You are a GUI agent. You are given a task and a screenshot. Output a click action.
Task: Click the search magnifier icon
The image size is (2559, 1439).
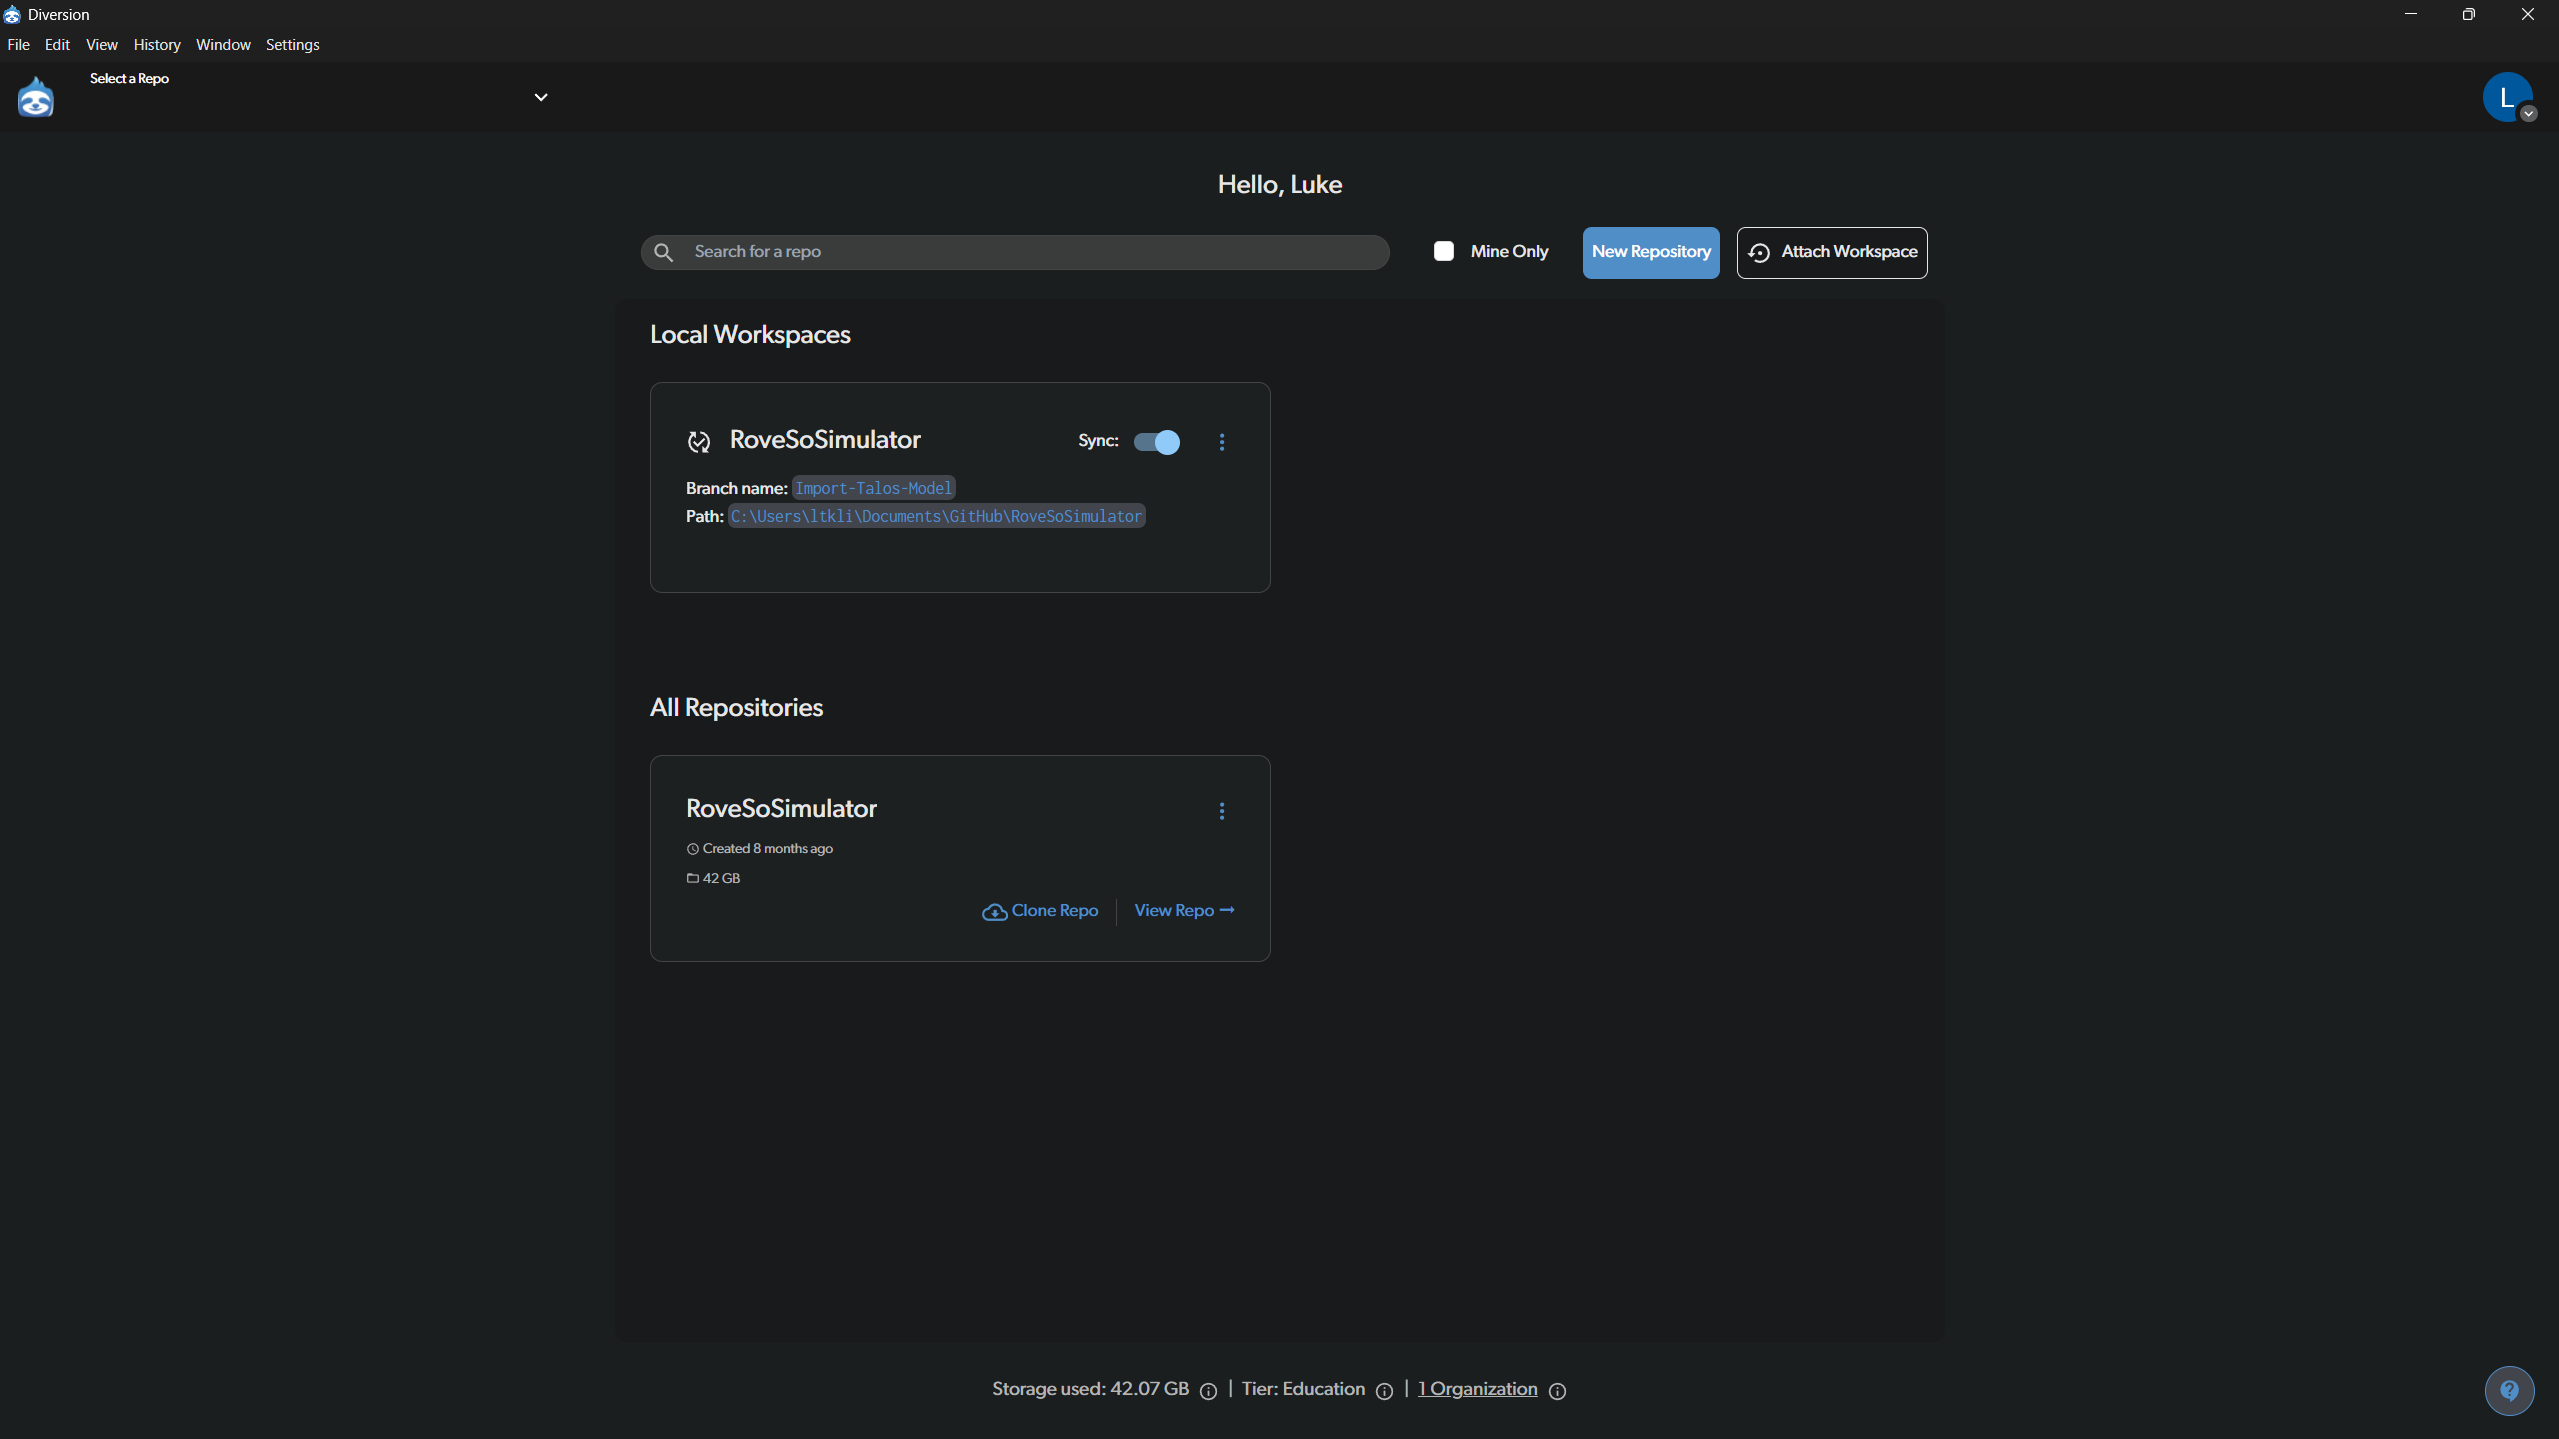pyautogui.click(x=664, y=252)
